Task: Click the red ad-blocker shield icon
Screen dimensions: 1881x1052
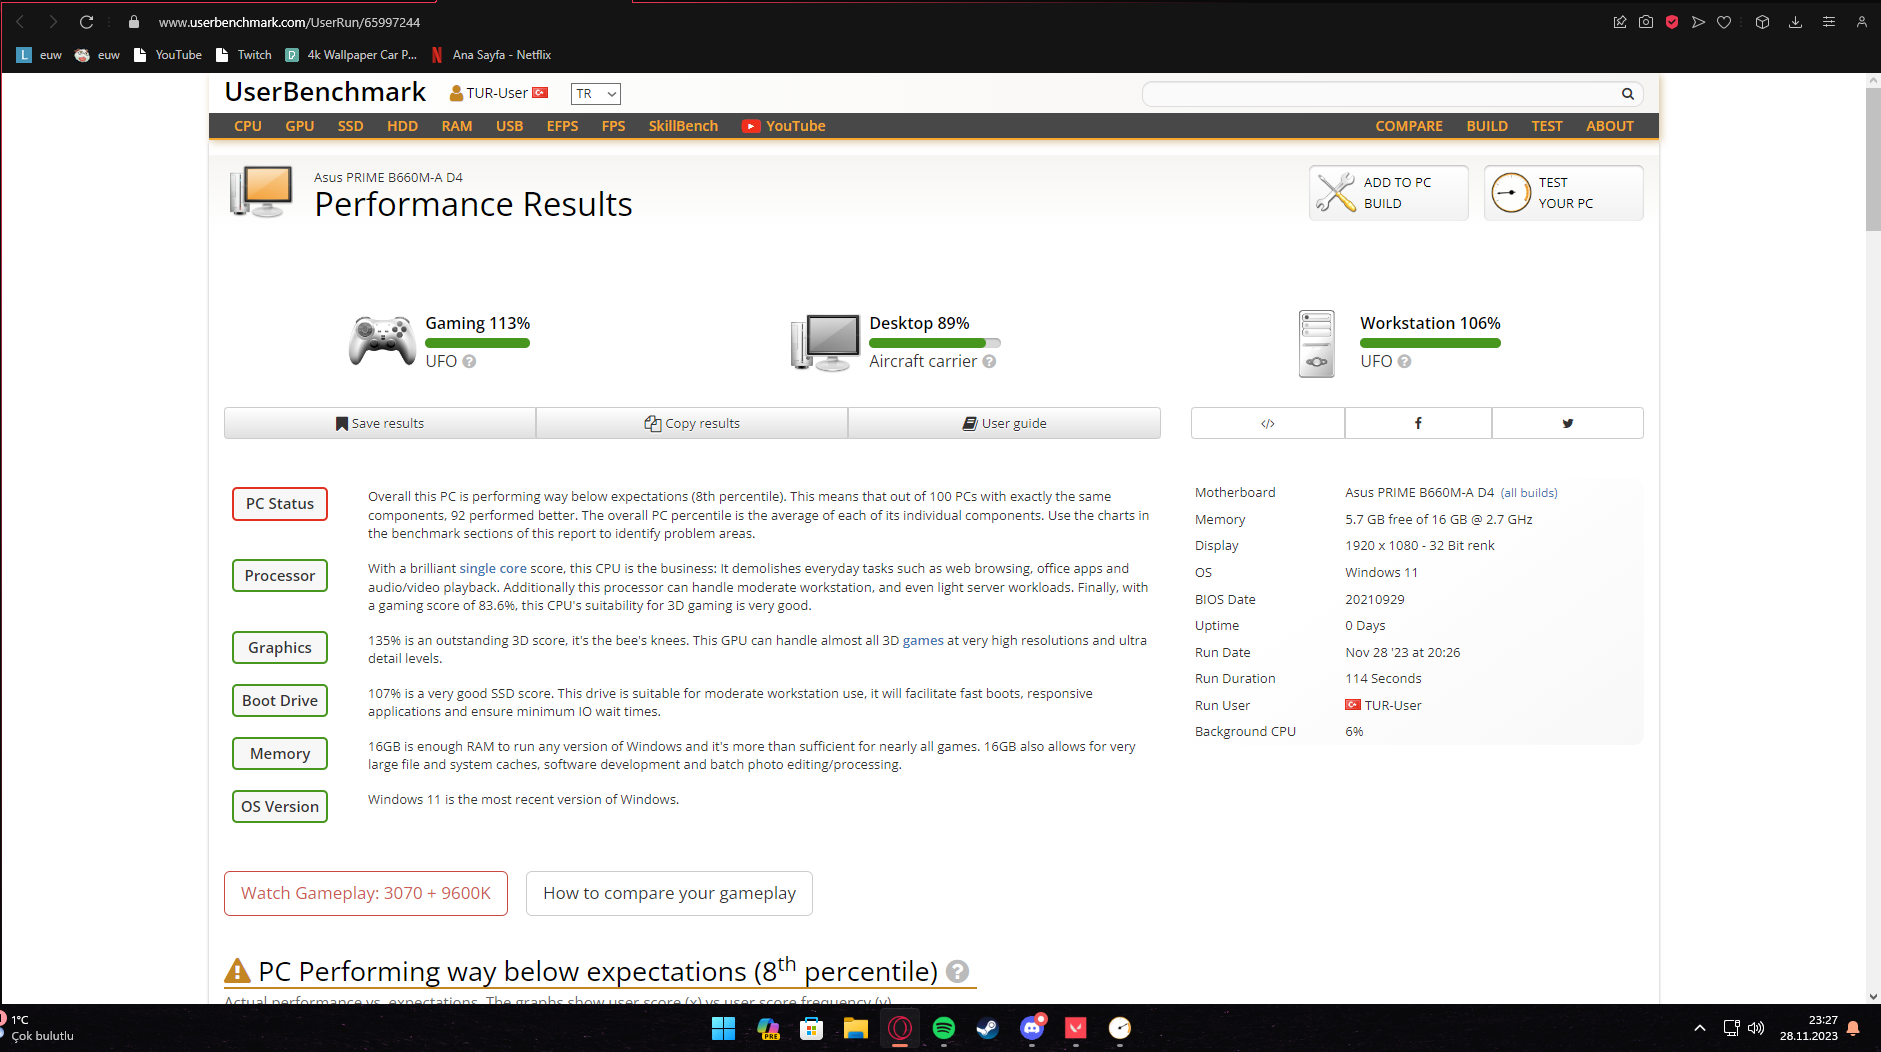Action: [x=1672, y=22]
